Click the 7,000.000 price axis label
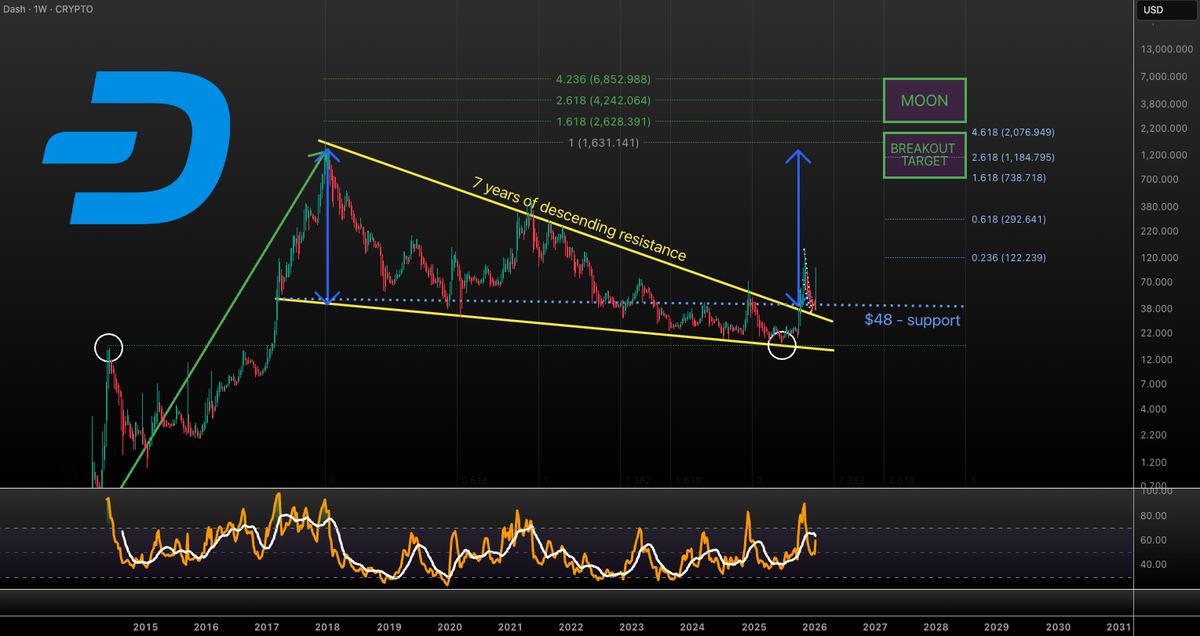 click(1166, 76)
